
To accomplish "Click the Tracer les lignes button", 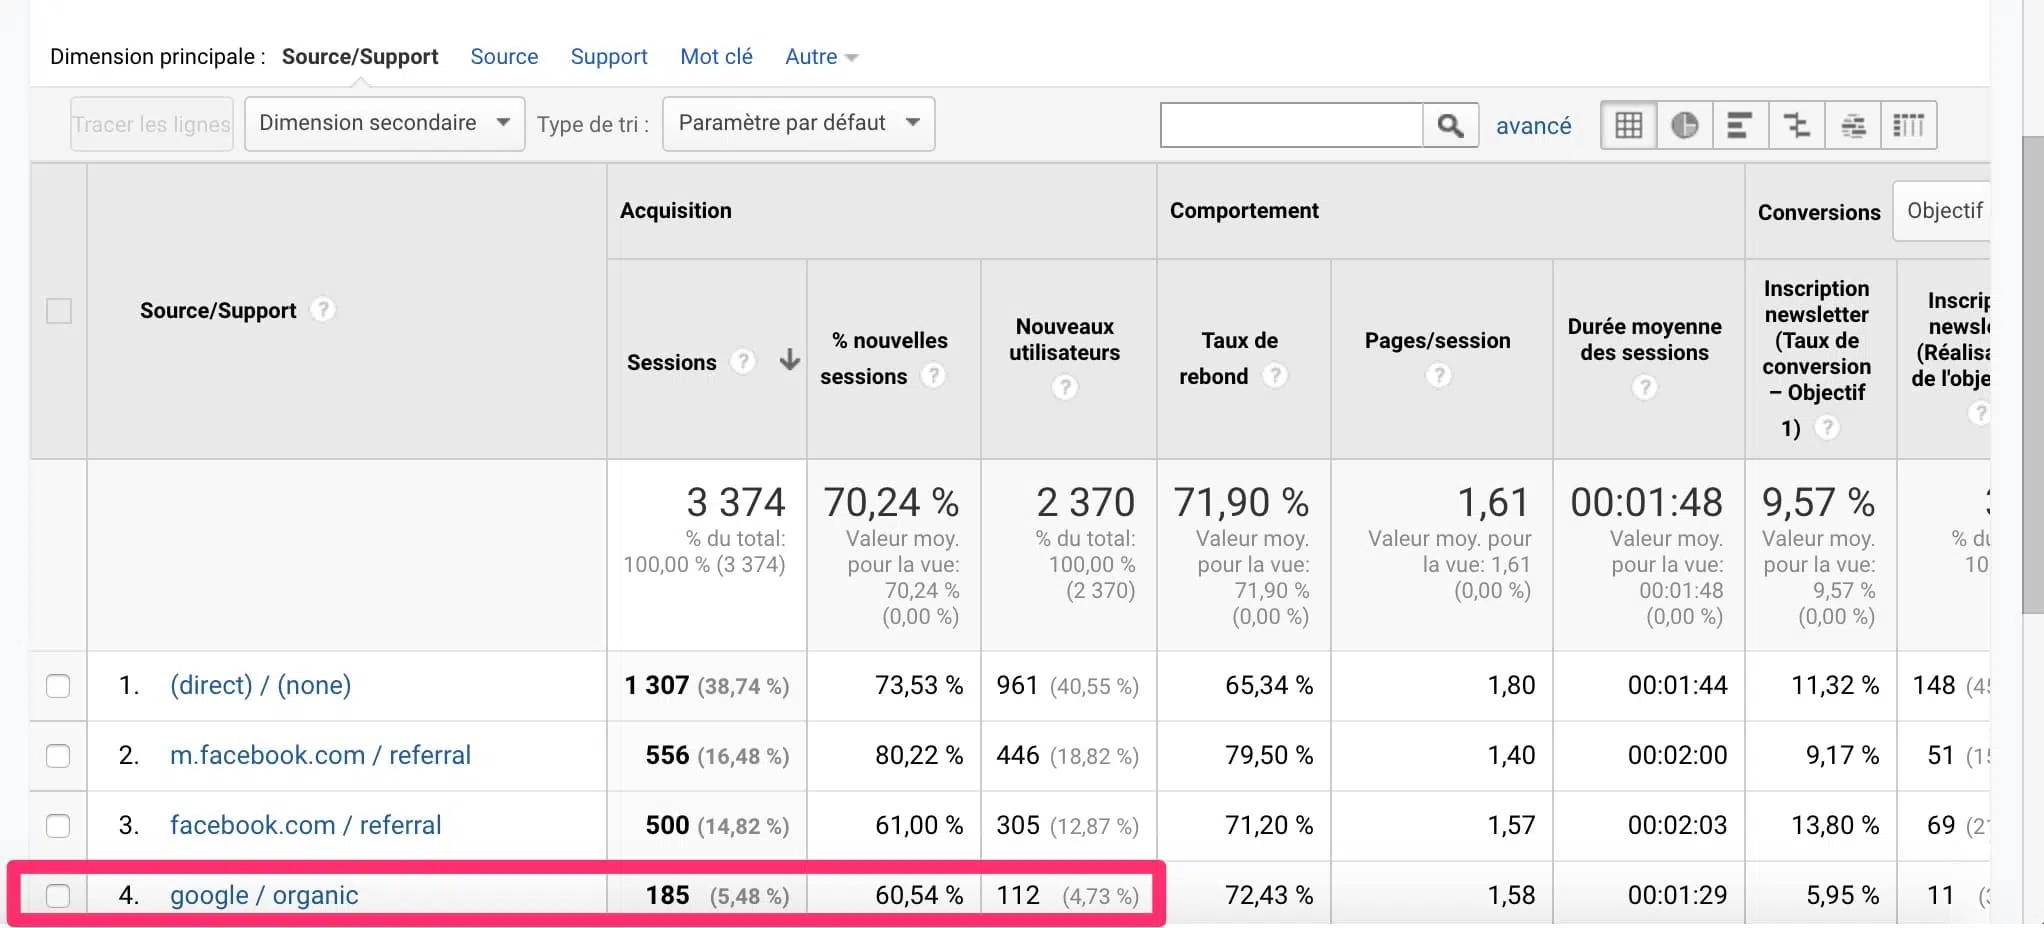I will pyautogui.click(x=152, y=124).
